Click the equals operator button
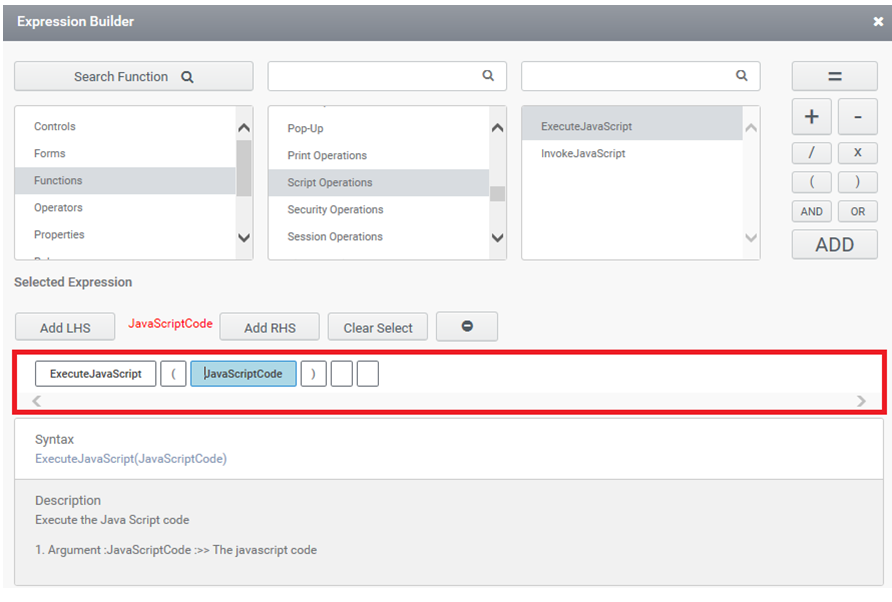Screen dimensions: 892x602 pyautogui.click(x=834, y=77)
